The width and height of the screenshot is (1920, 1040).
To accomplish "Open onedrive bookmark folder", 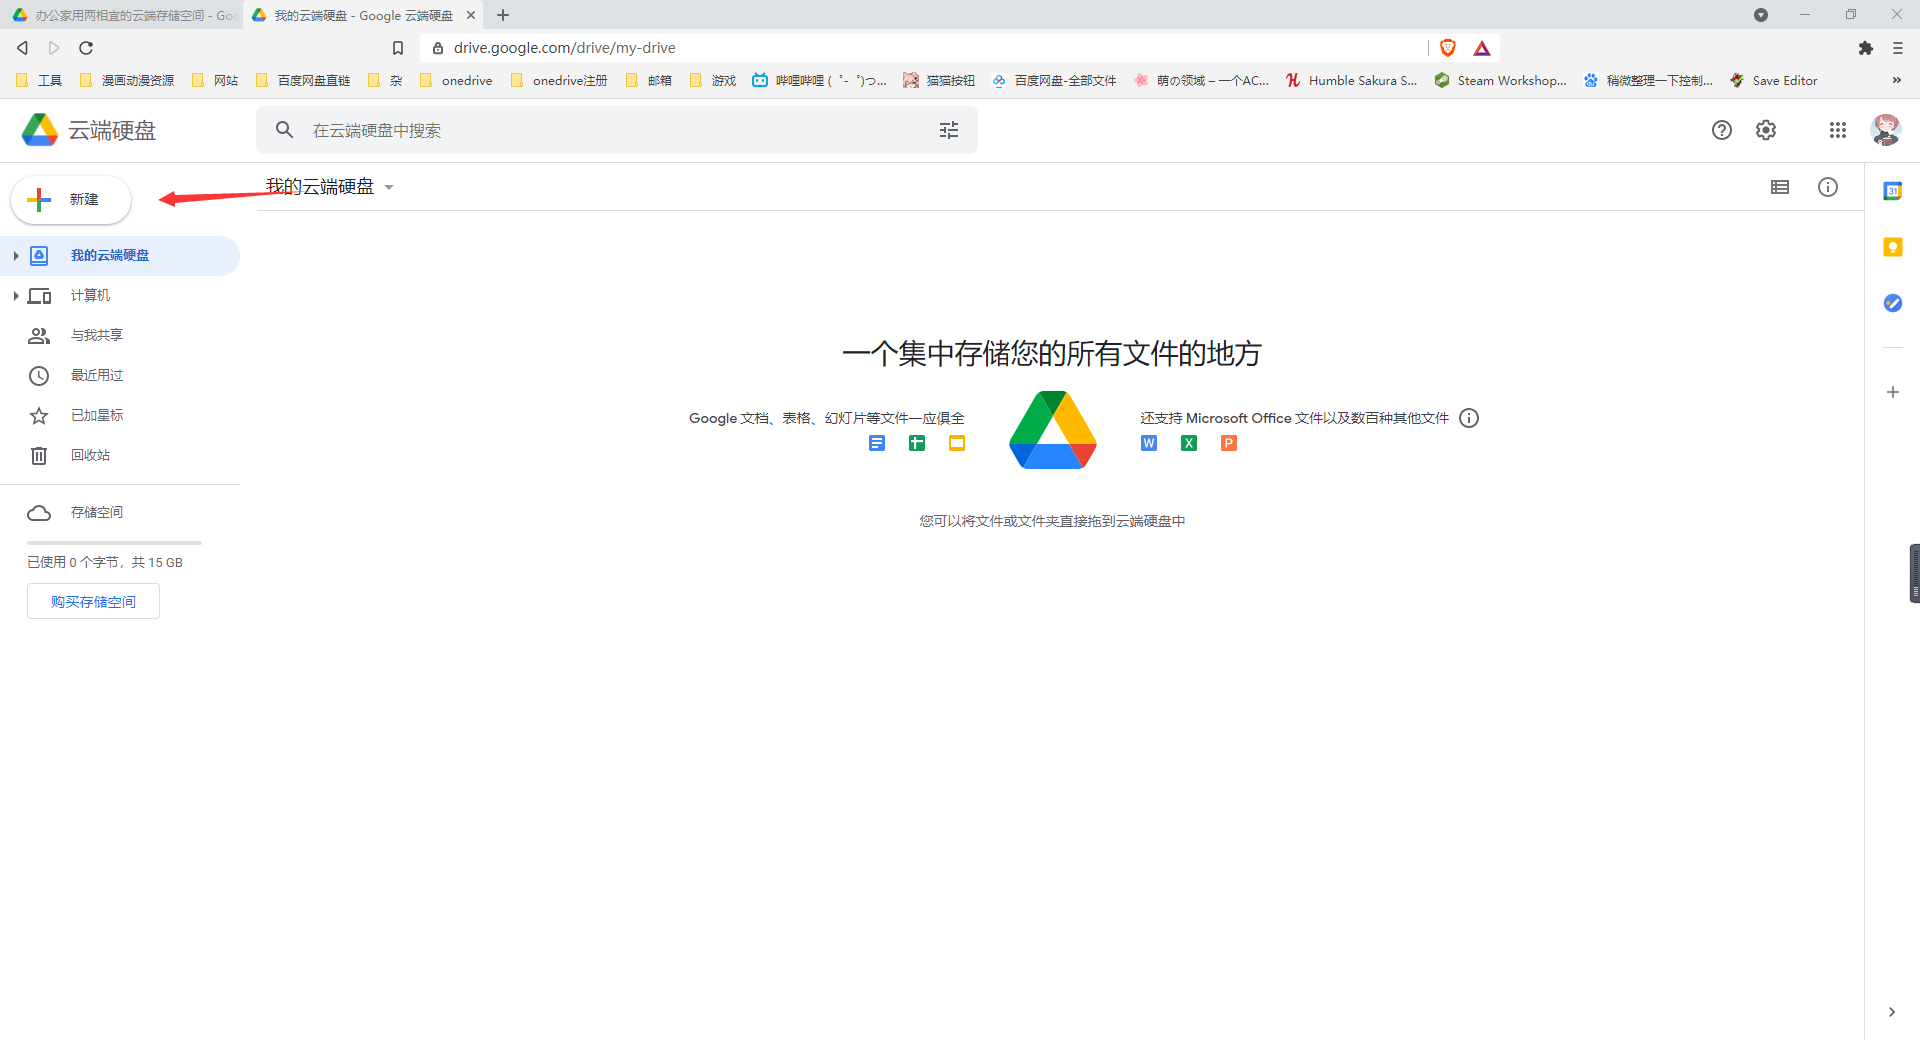I will (x=456, y=81).
